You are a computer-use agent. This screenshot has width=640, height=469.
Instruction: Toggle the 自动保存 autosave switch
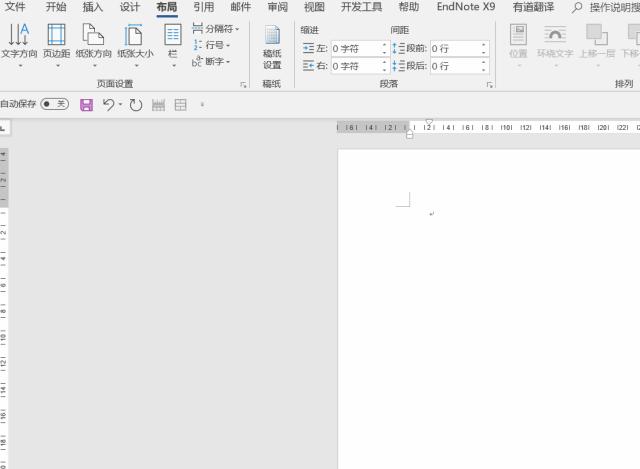[x=54, y=104]
